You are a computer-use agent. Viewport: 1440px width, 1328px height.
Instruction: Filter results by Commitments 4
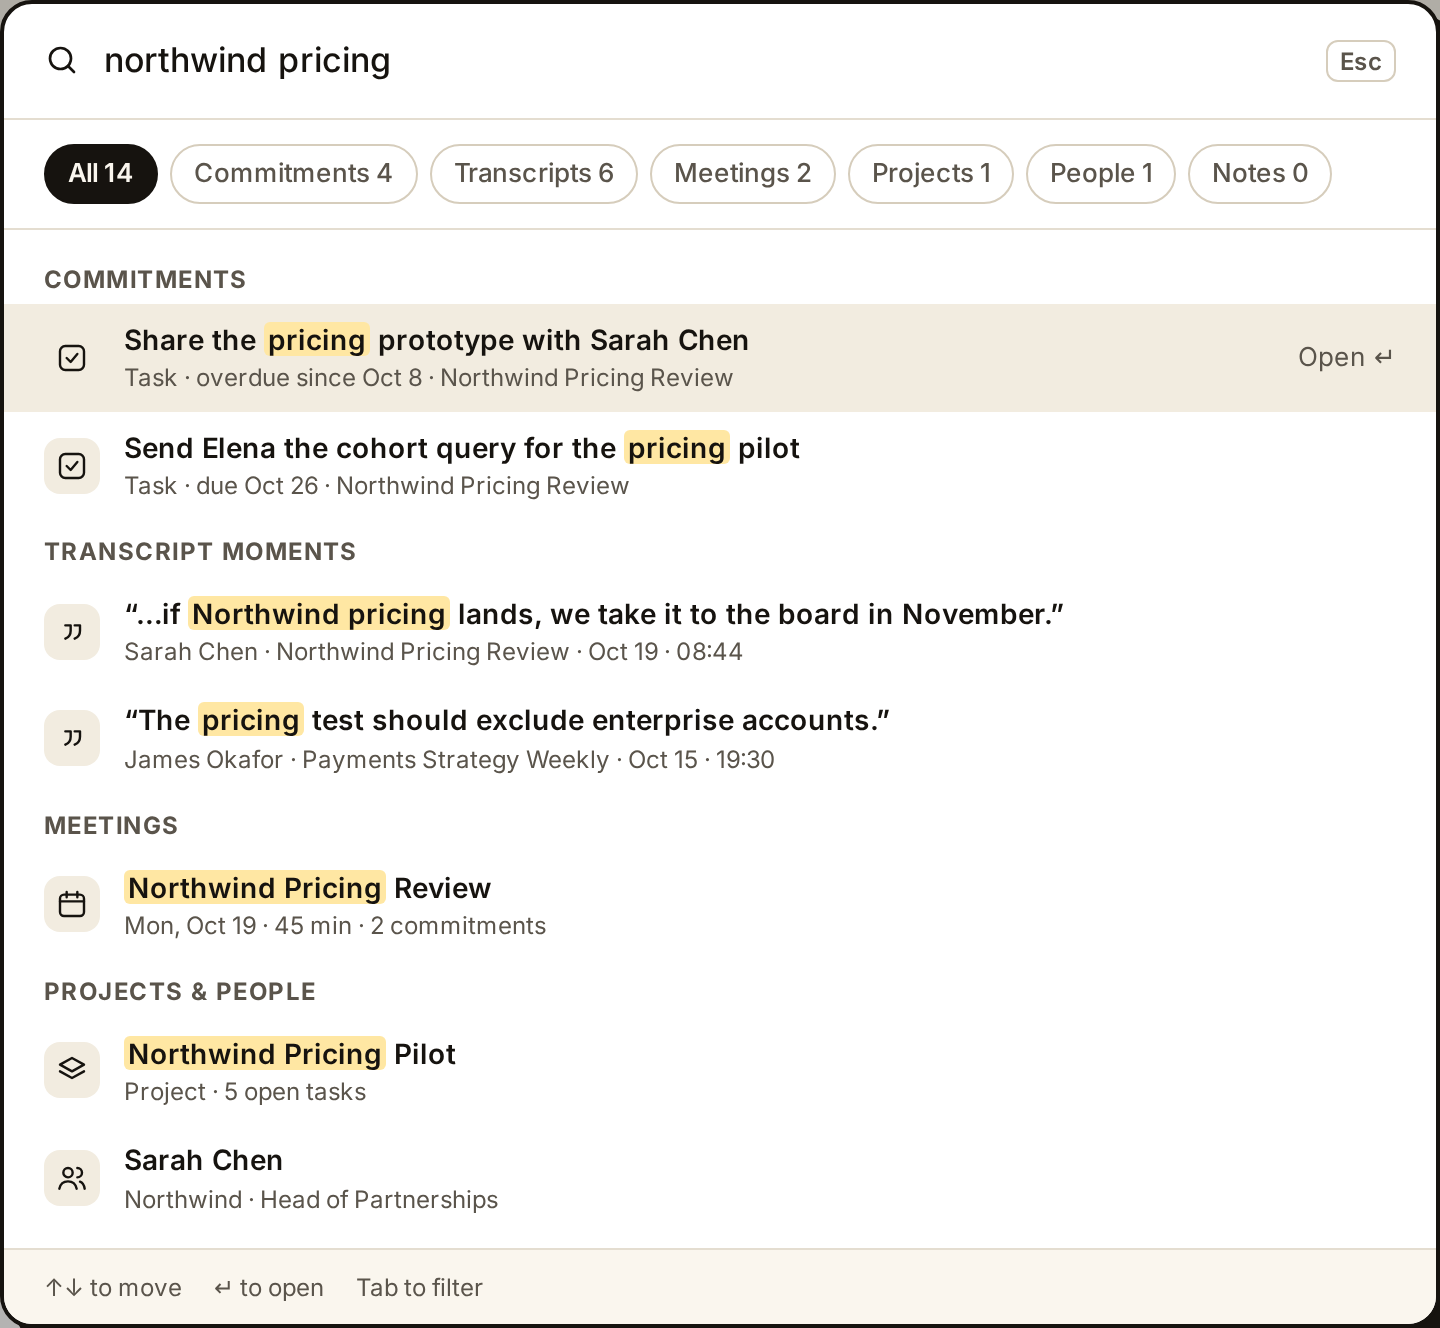click(x=293, y=174)
